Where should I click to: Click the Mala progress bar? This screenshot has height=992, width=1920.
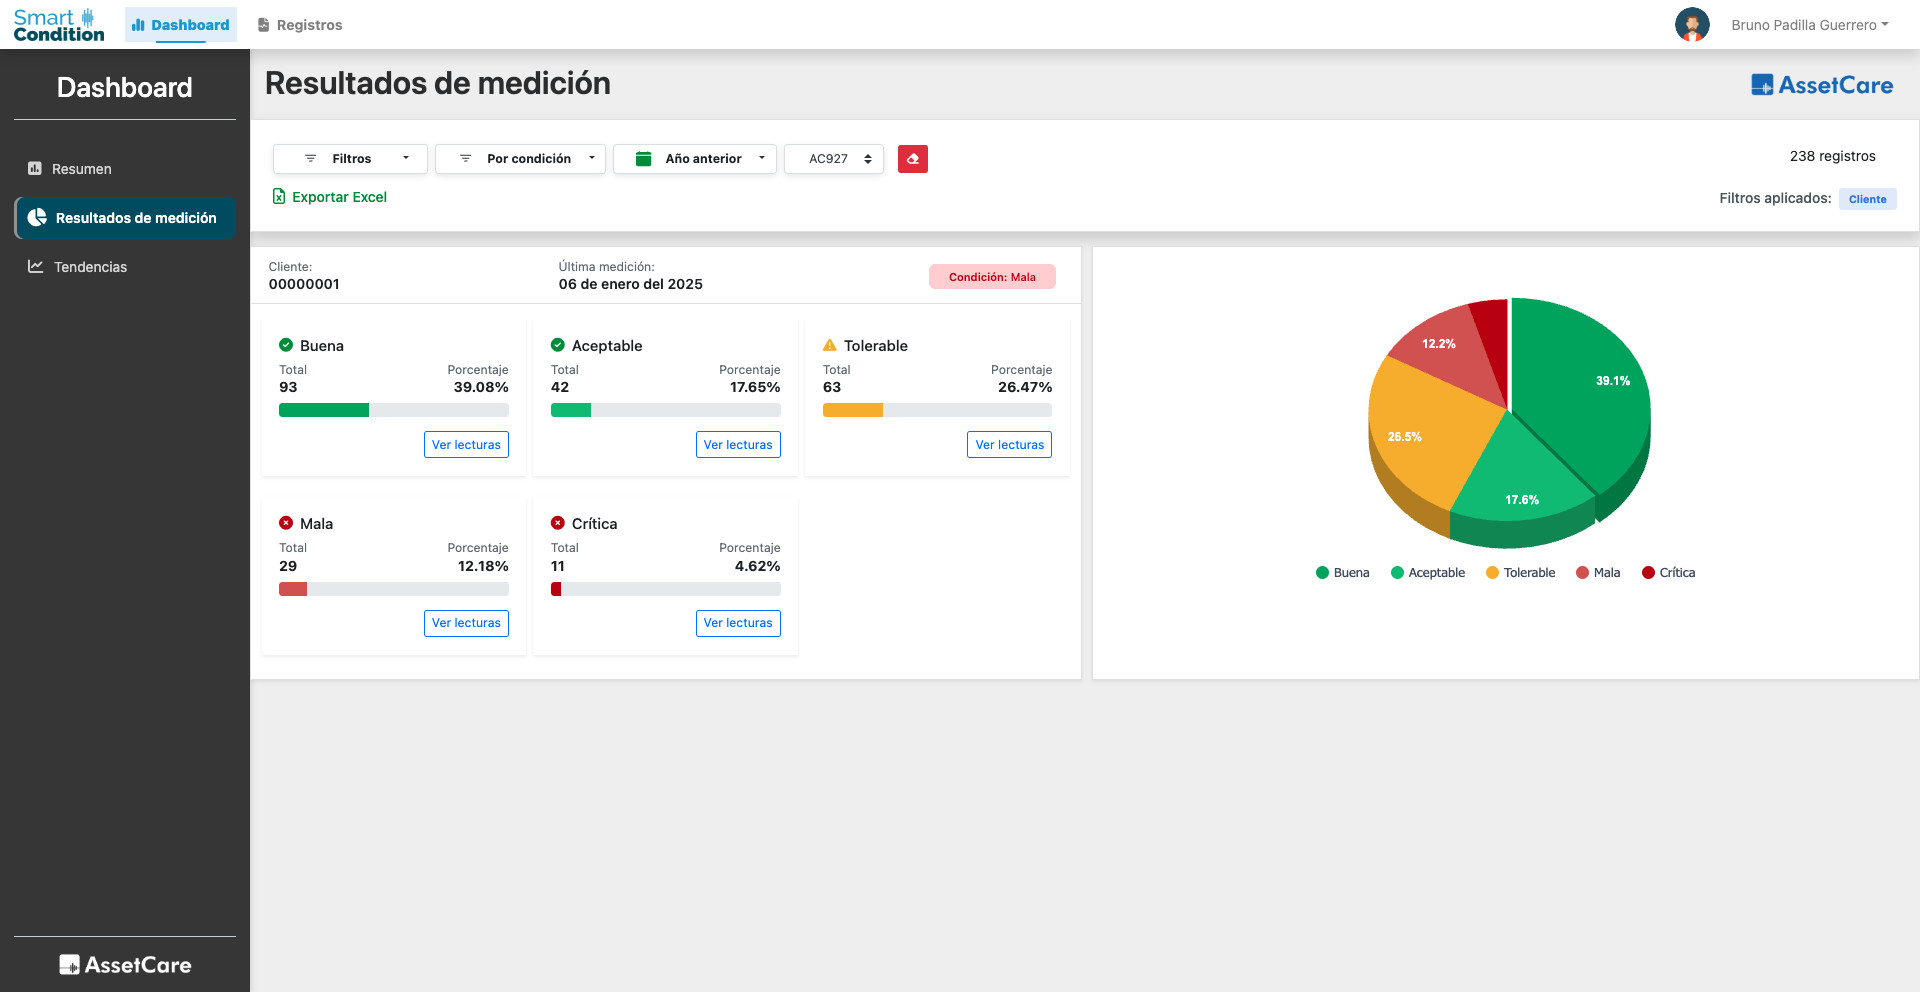point(393,589)
